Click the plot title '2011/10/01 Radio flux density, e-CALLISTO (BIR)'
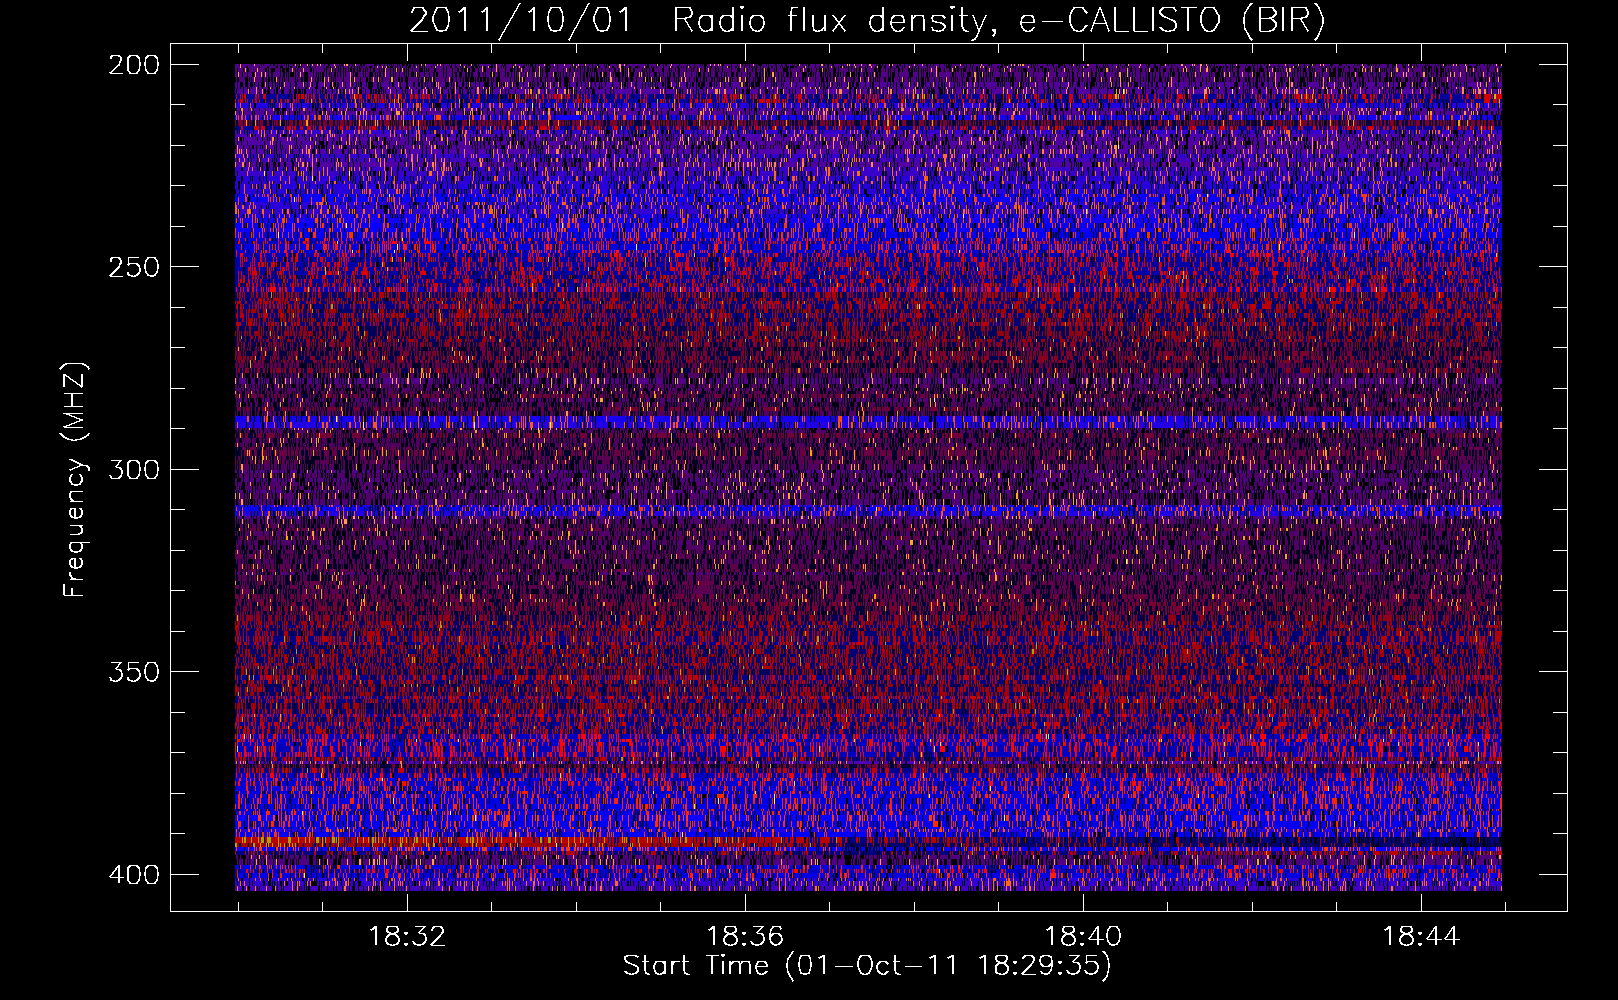Image resolution: width=1618 pixels, height=1000 pixels. [x=867, y=21]
